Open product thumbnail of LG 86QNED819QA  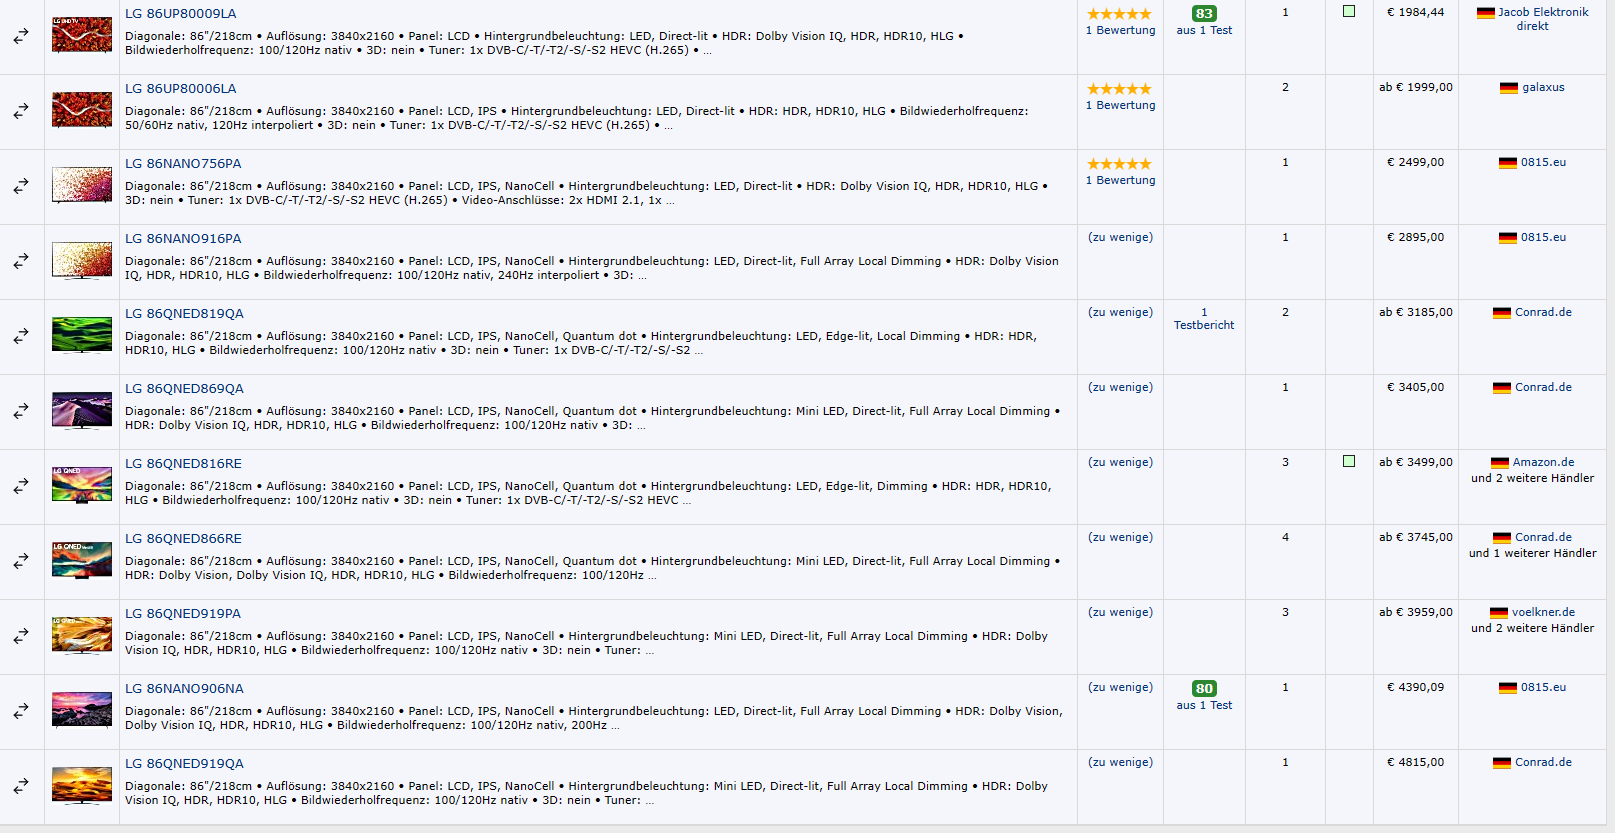82,335
